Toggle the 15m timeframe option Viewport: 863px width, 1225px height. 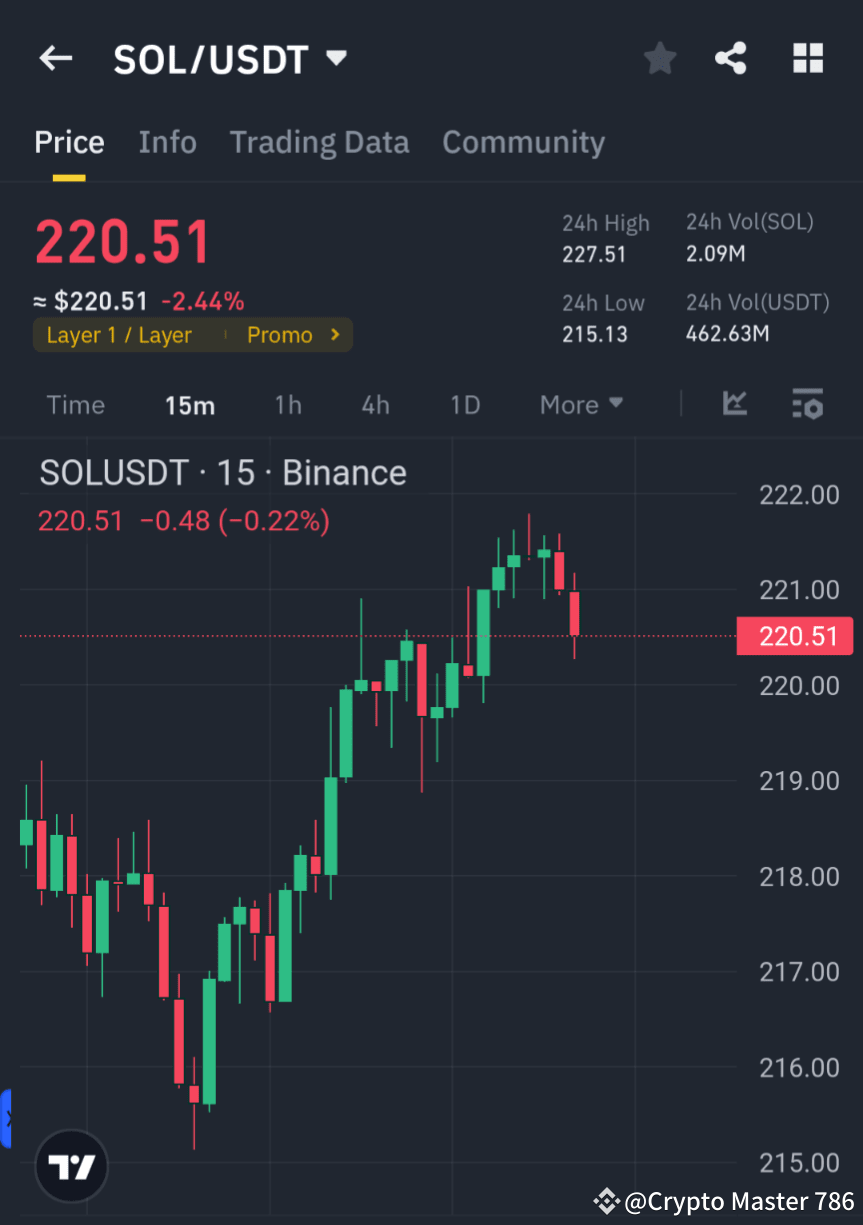[x=190, y=405]
